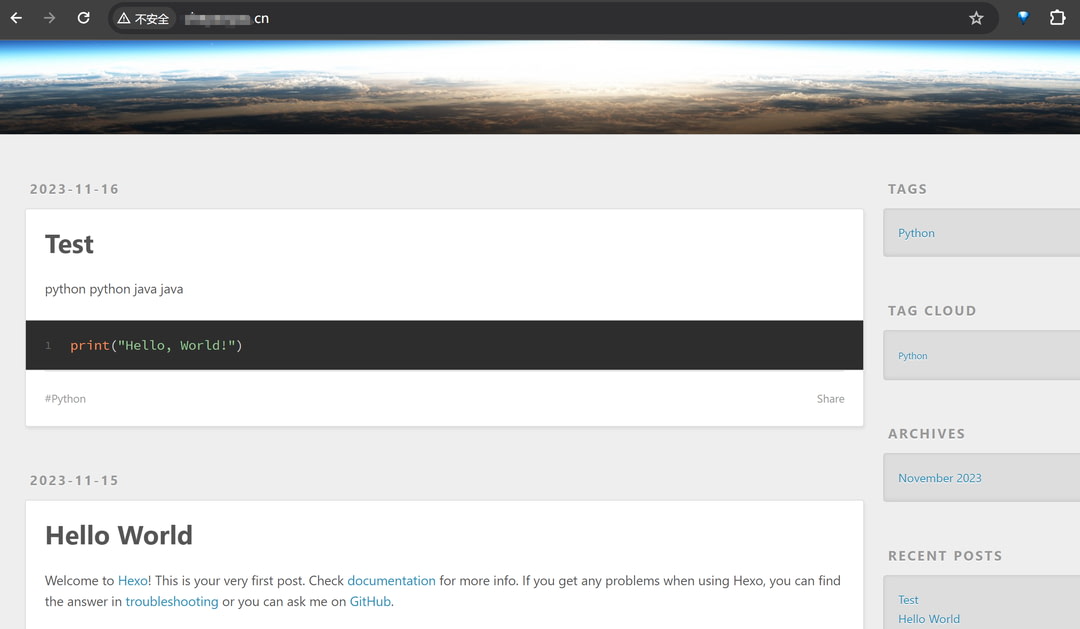Viewport: 1080px width, 629px height.
Task: Open the Hello World post title
Action: pos(118,535)
